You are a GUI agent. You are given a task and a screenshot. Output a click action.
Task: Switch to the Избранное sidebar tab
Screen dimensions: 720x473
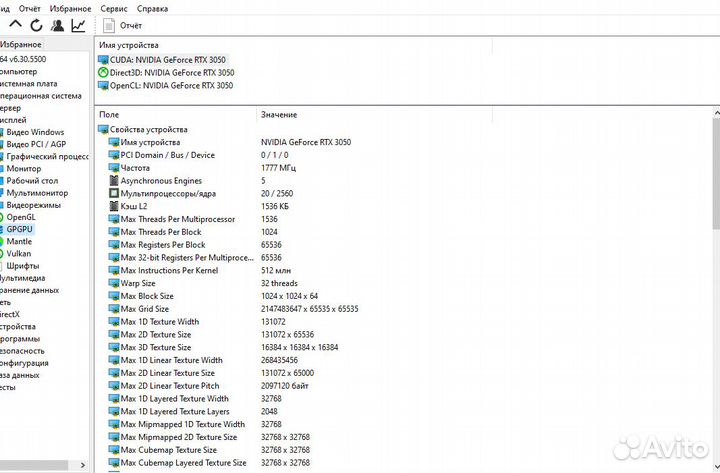coord(21,45)
